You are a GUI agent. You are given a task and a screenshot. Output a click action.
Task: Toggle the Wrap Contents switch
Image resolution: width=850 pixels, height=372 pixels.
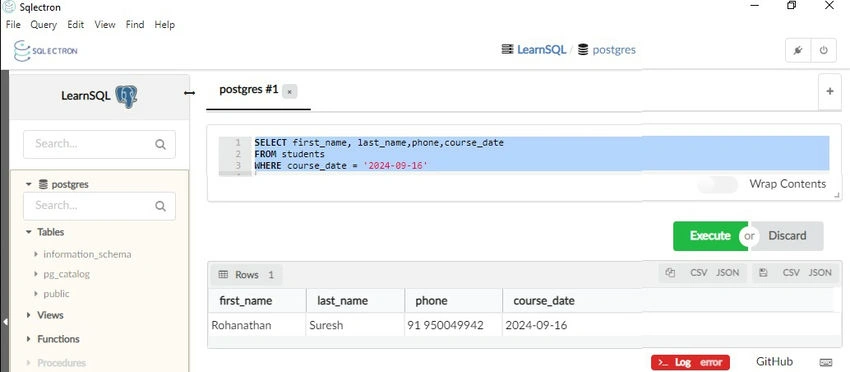[x=717, y=184]
